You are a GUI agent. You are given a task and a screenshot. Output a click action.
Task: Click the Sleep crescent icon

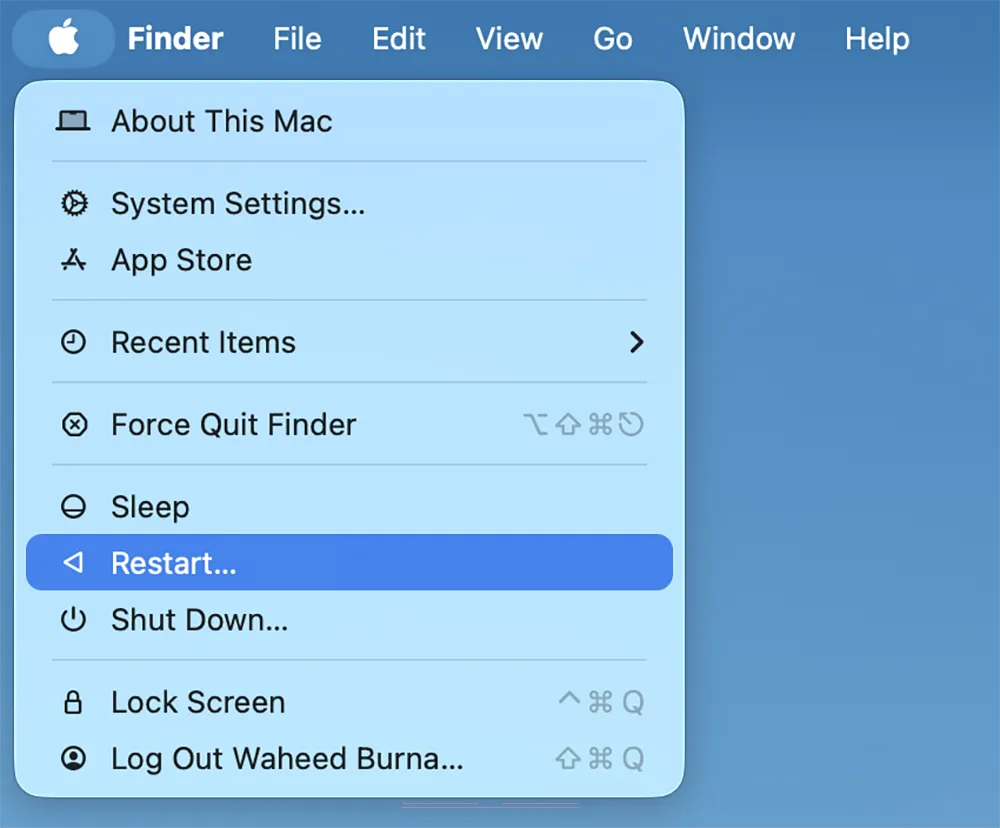[x=74, y=506]
